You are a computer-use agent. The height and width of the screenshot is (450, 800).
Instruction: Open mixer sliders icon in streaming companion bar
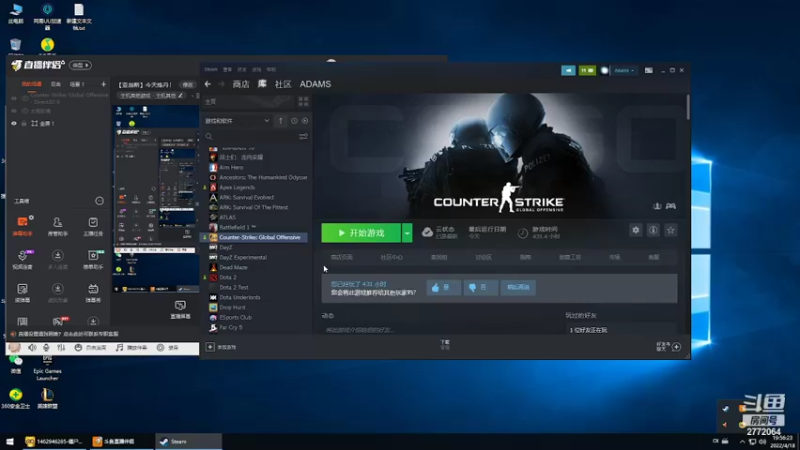(x=61, y=347)
